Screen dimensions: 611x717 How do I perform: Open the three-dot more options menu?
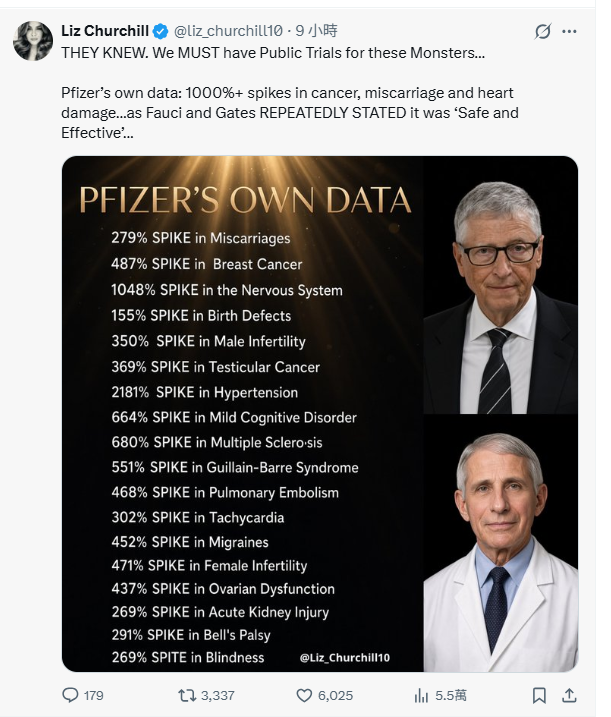point(569,32)
